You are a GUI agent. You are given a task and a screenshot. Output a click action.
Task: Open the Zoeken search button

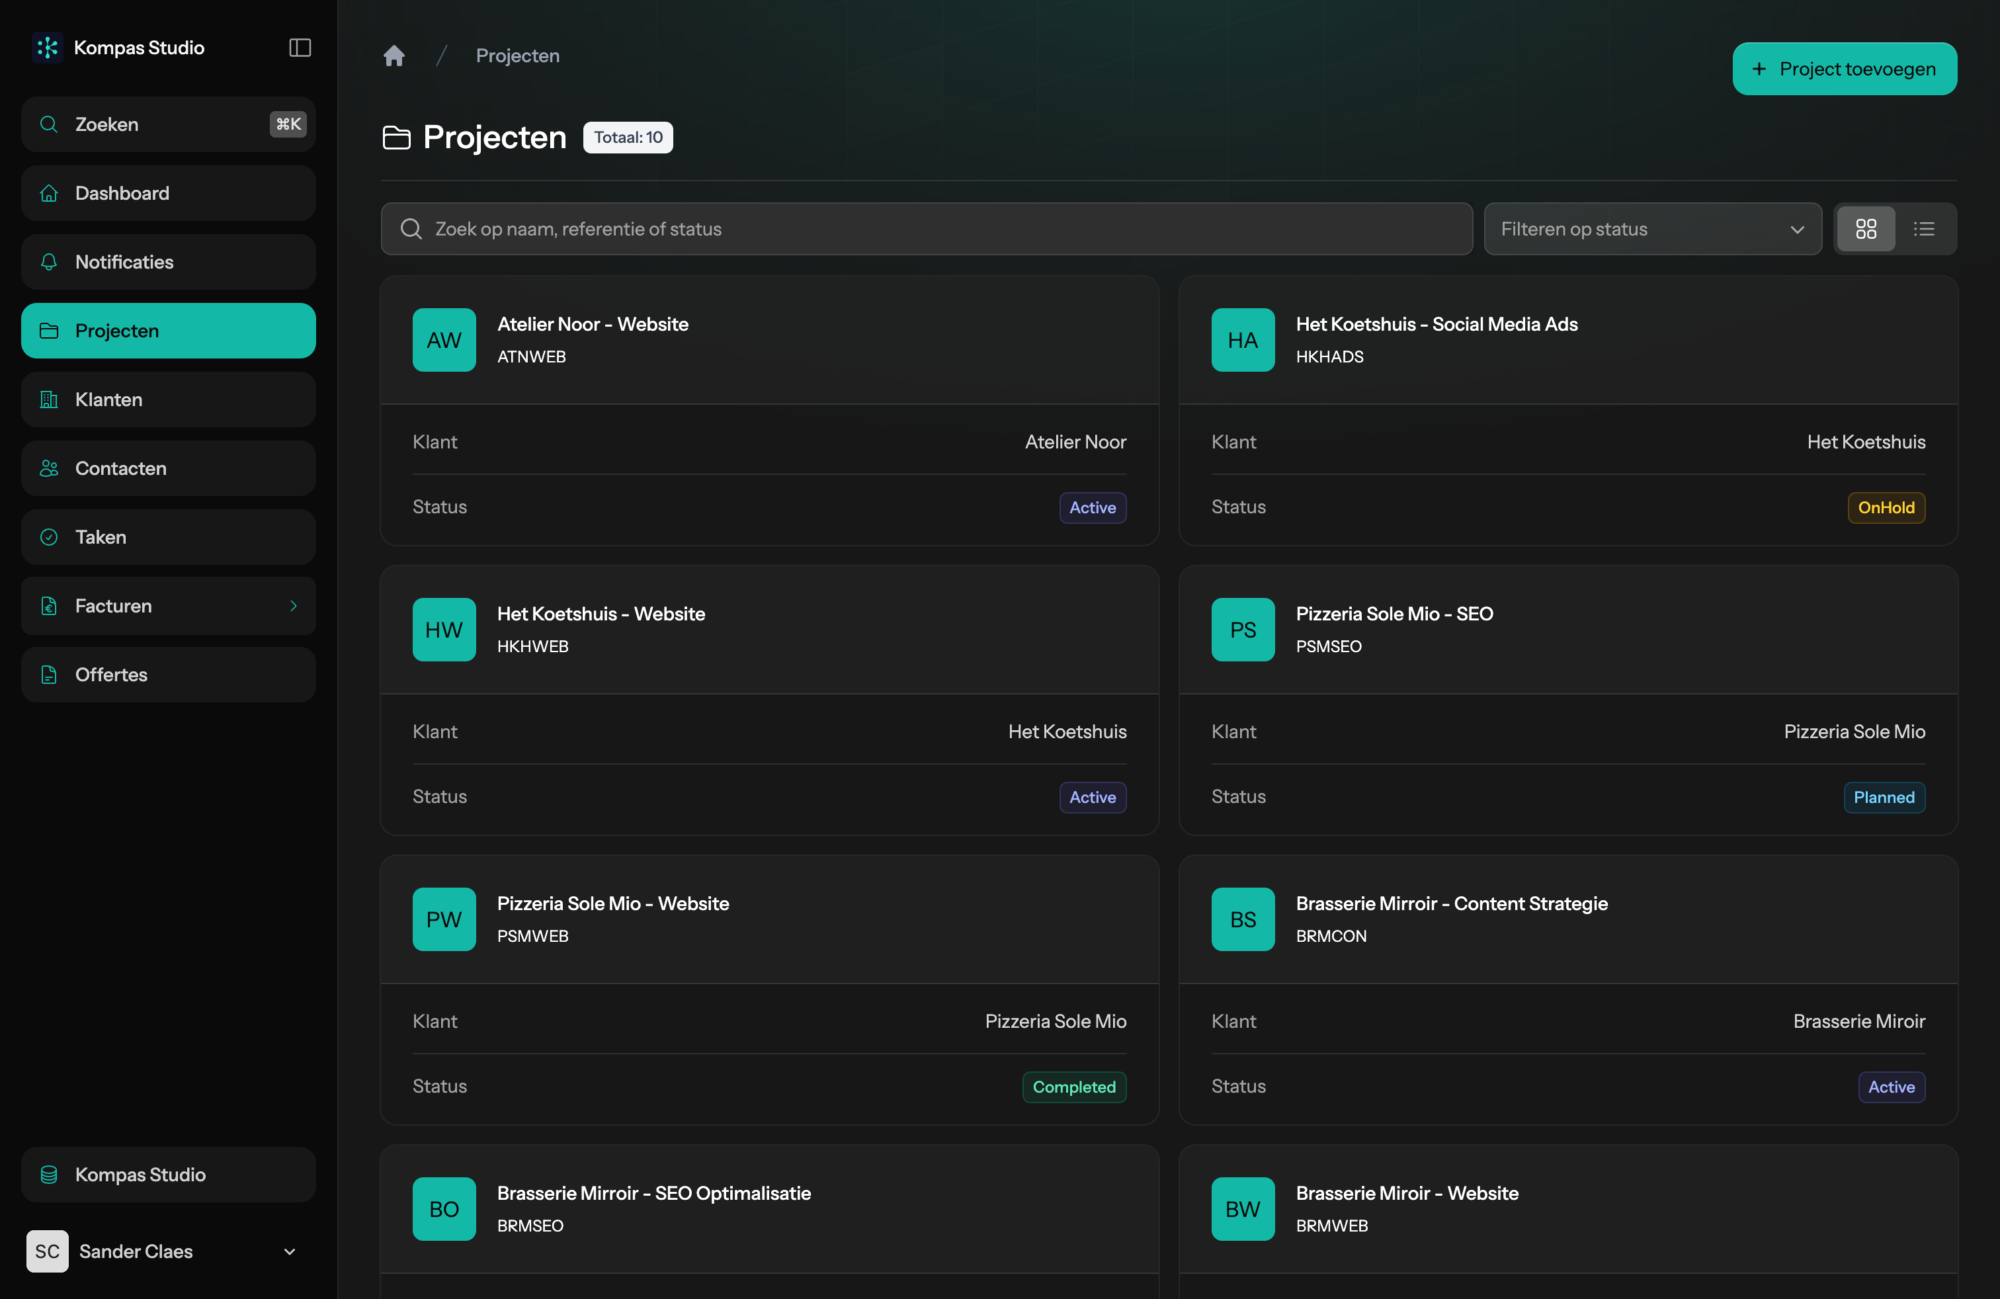click(168, 124)
